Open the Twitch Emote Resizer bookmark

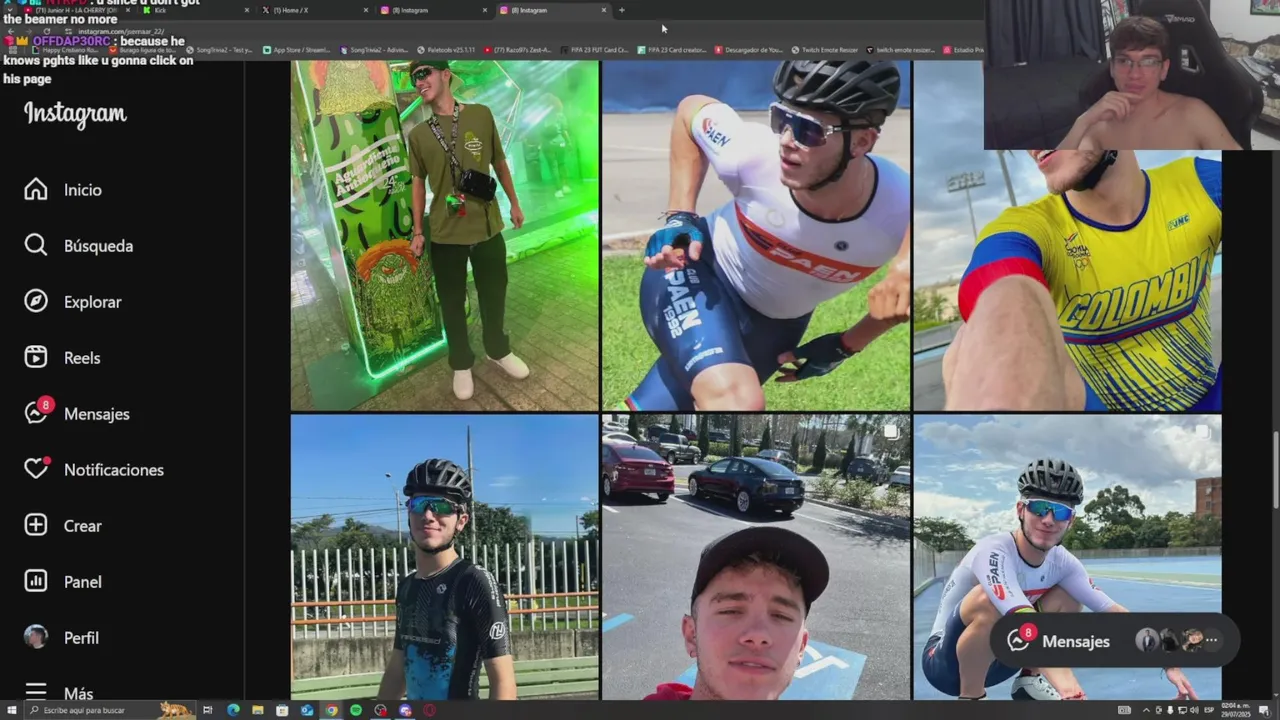click(x=824, y=50)
